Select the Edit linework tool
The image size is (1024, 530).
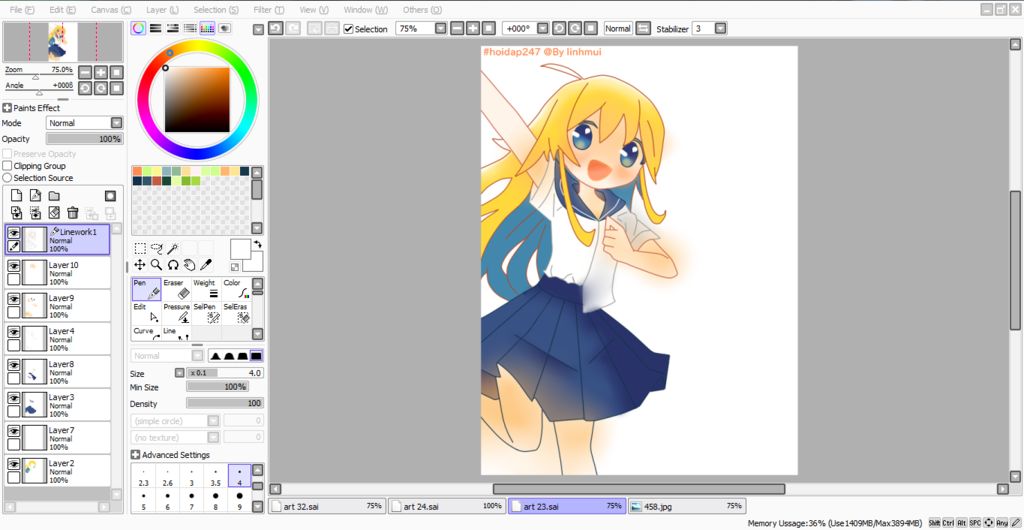(x=146, y=313)
